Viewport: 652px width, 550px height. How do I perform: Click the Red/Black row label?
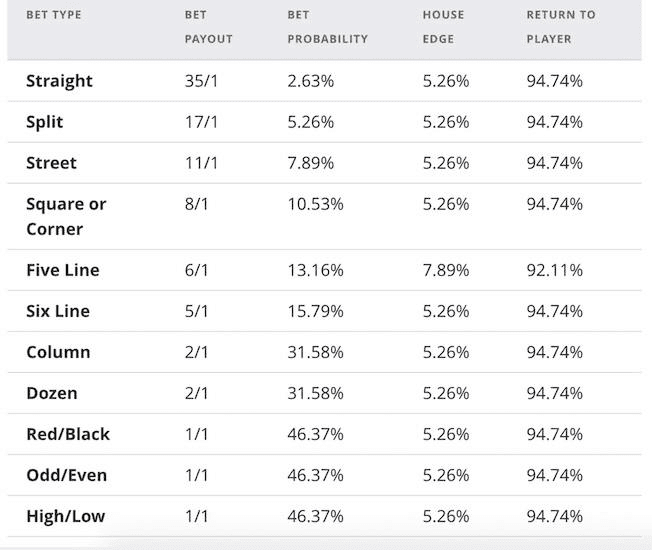pos(68,434)
